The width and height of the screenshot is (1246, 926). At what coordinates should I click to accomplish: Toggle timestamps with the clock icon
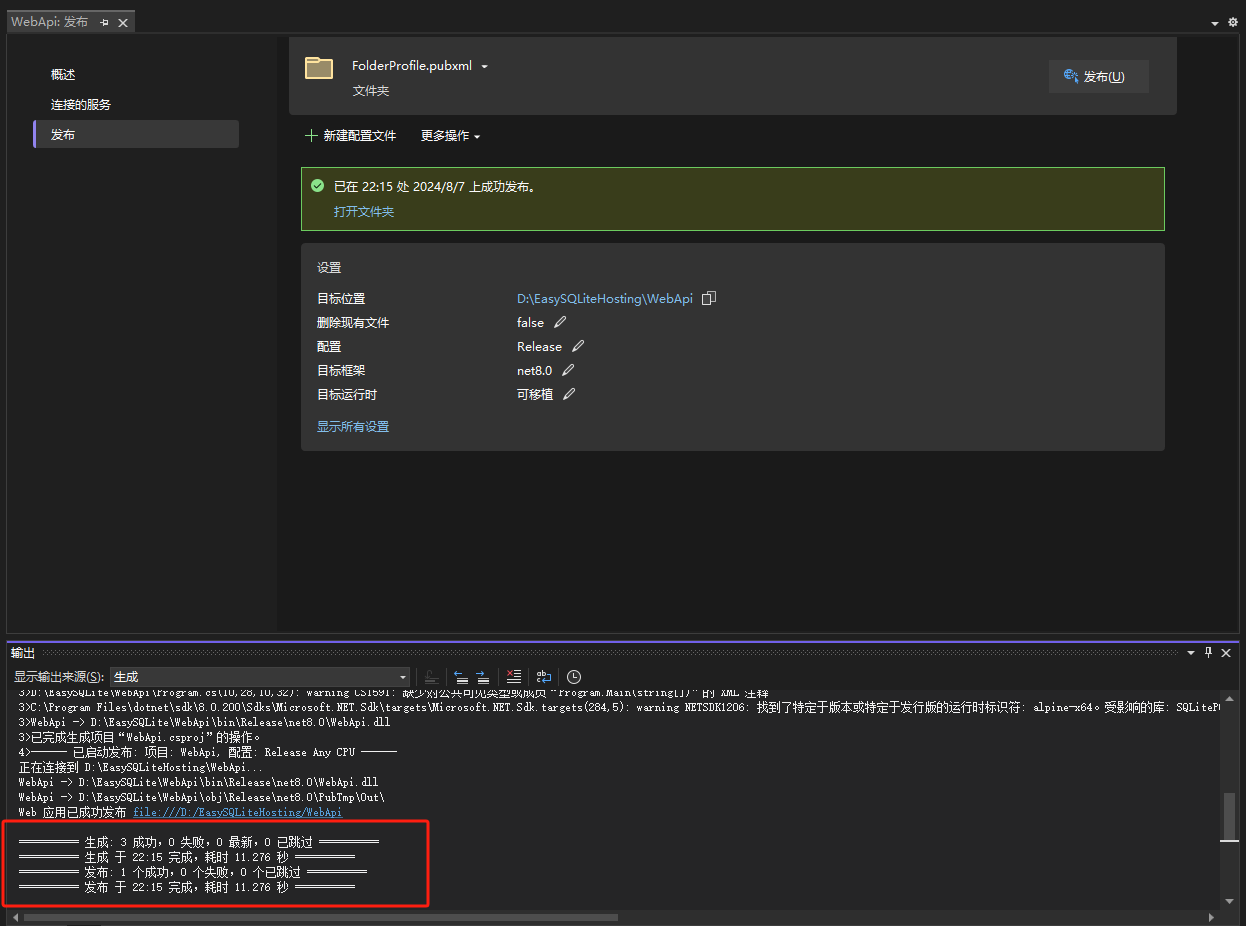573,677
